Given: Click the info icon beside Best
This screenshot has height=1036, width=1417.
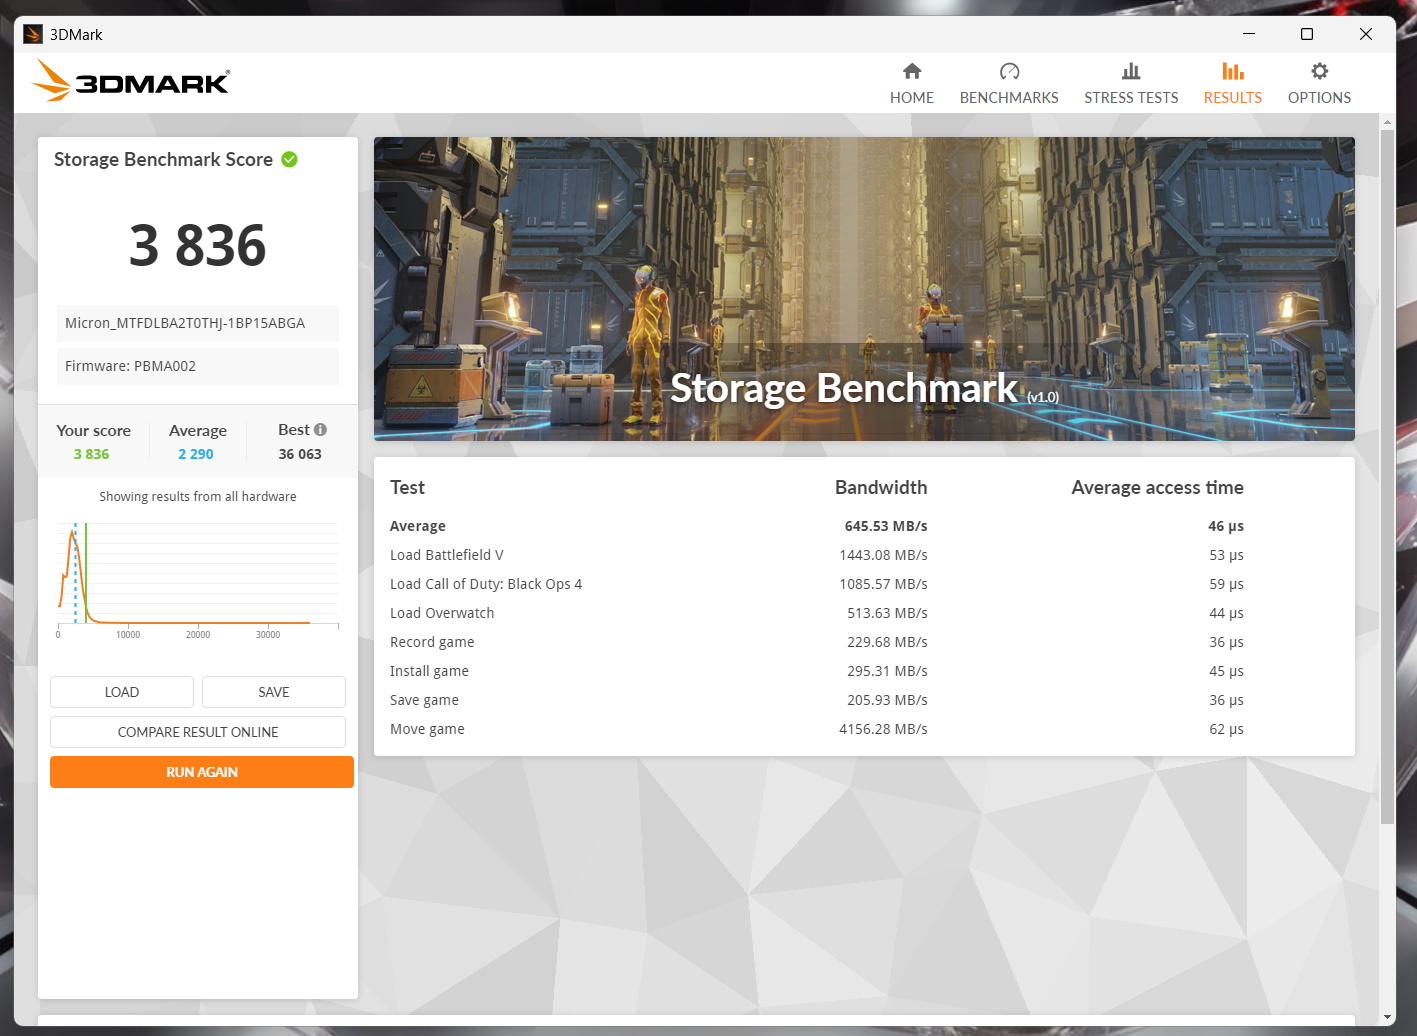Looking at the screenshot, I should [321, 430].
